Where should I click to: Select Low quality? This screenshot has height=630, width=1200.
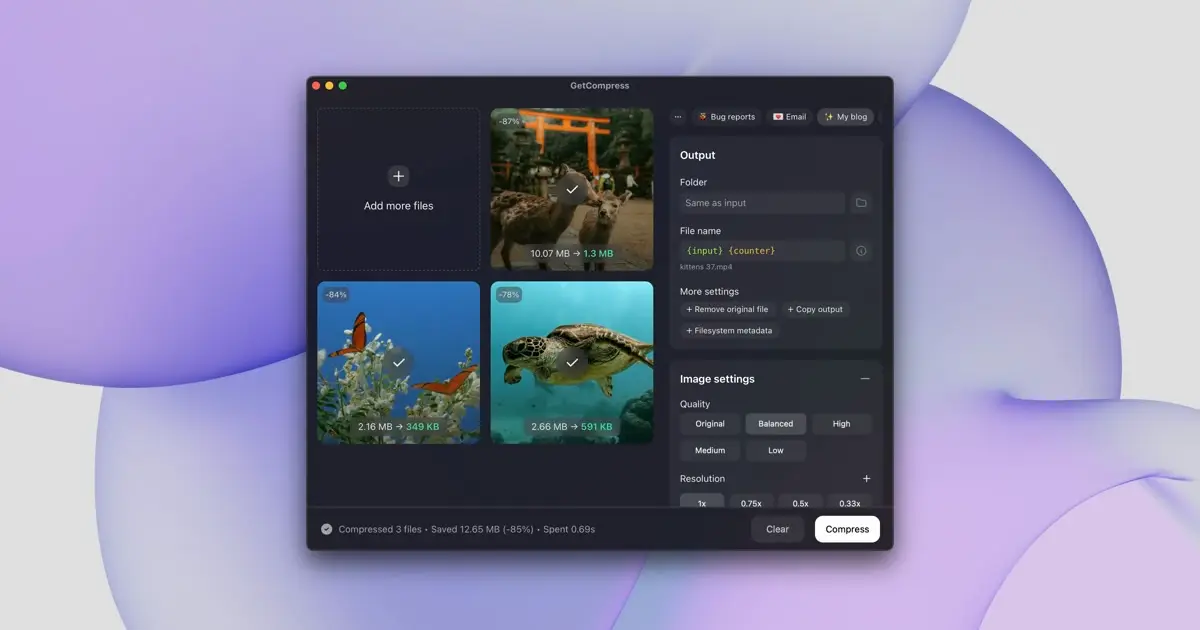click(775, 451)
